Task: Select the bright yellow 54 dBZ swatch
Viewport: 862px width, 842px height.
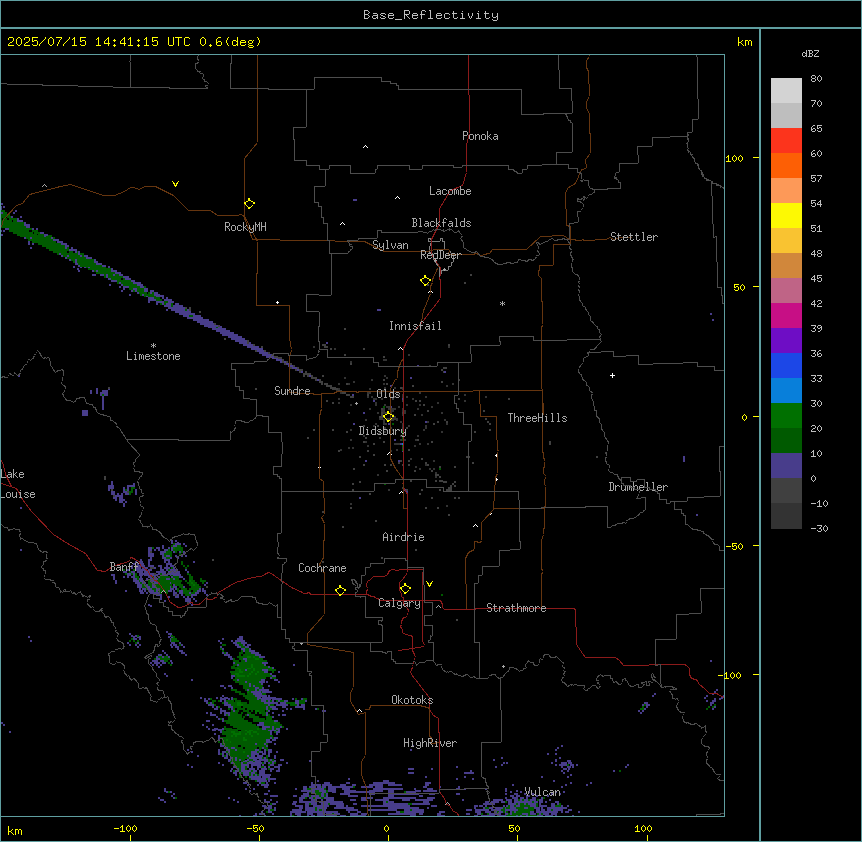Action: pos(786,215)
